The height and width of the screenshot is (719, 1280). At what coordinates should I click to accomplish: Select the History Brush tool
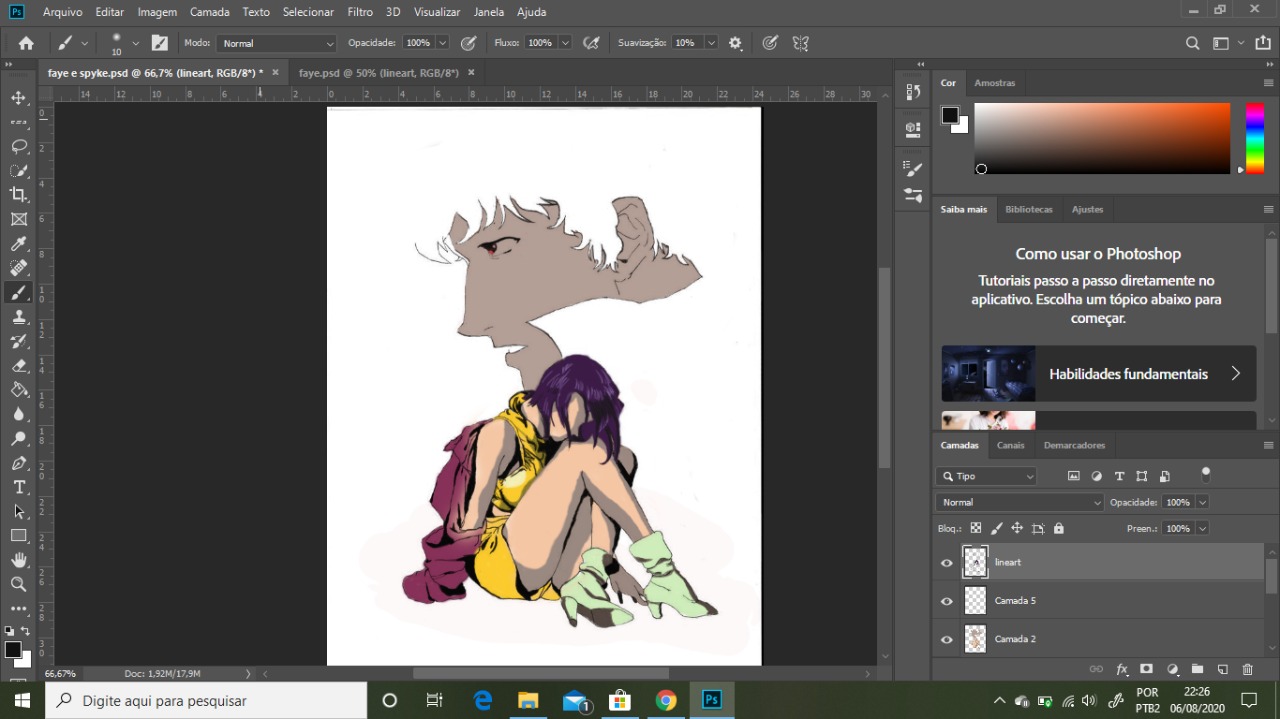(18, 341)
